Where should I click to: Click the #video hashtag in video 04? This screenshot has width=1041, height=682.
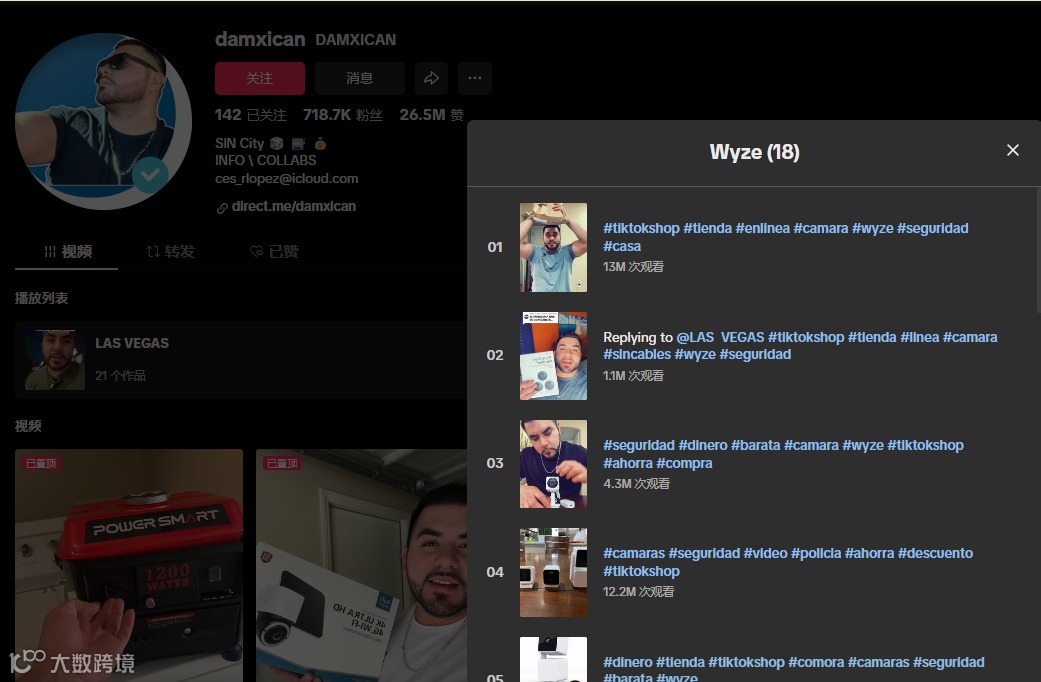(x=765, y=553)
